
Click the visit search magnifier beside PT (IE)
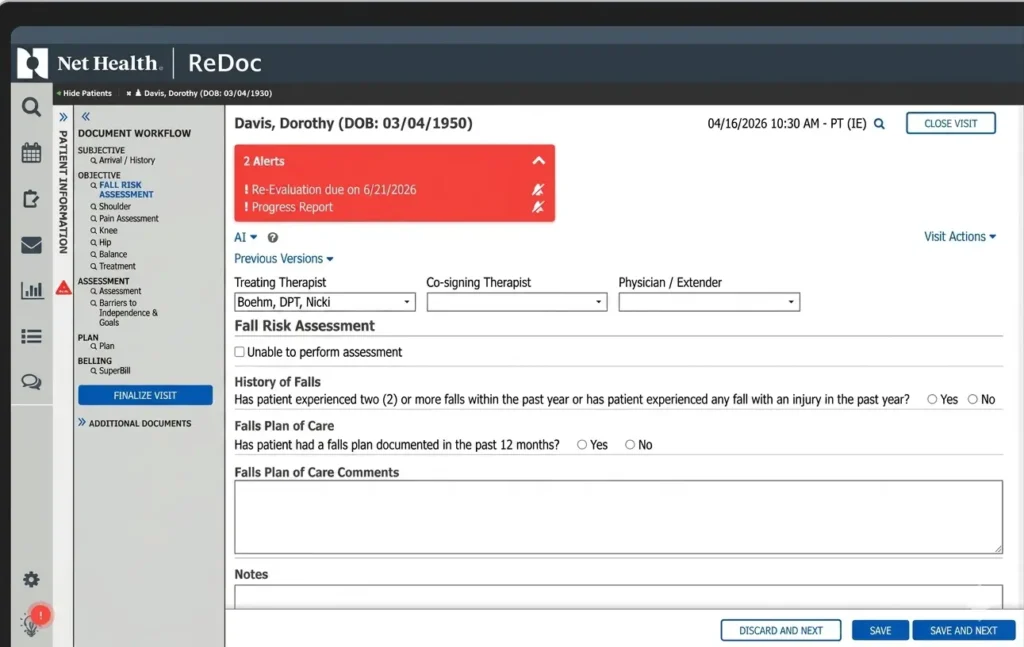click(879, 123)
